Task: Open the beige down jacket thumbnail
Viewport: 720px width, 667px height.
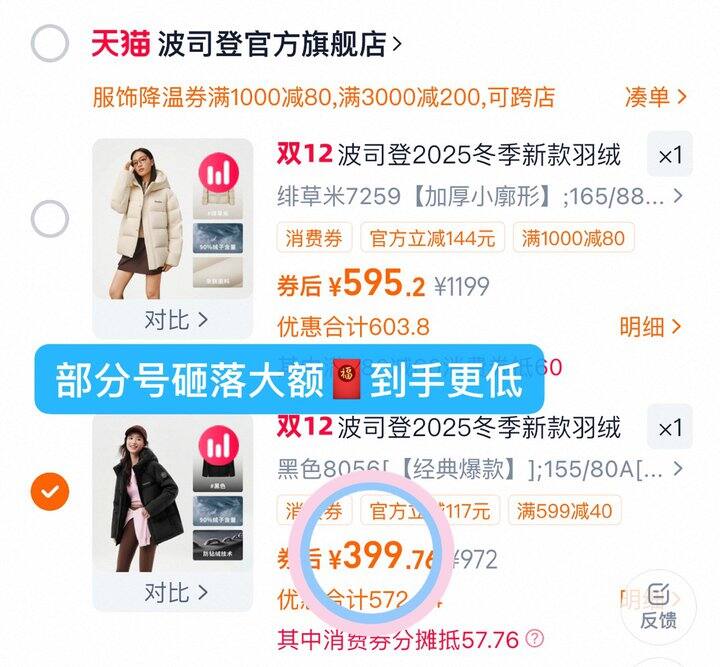Action: 173,219
